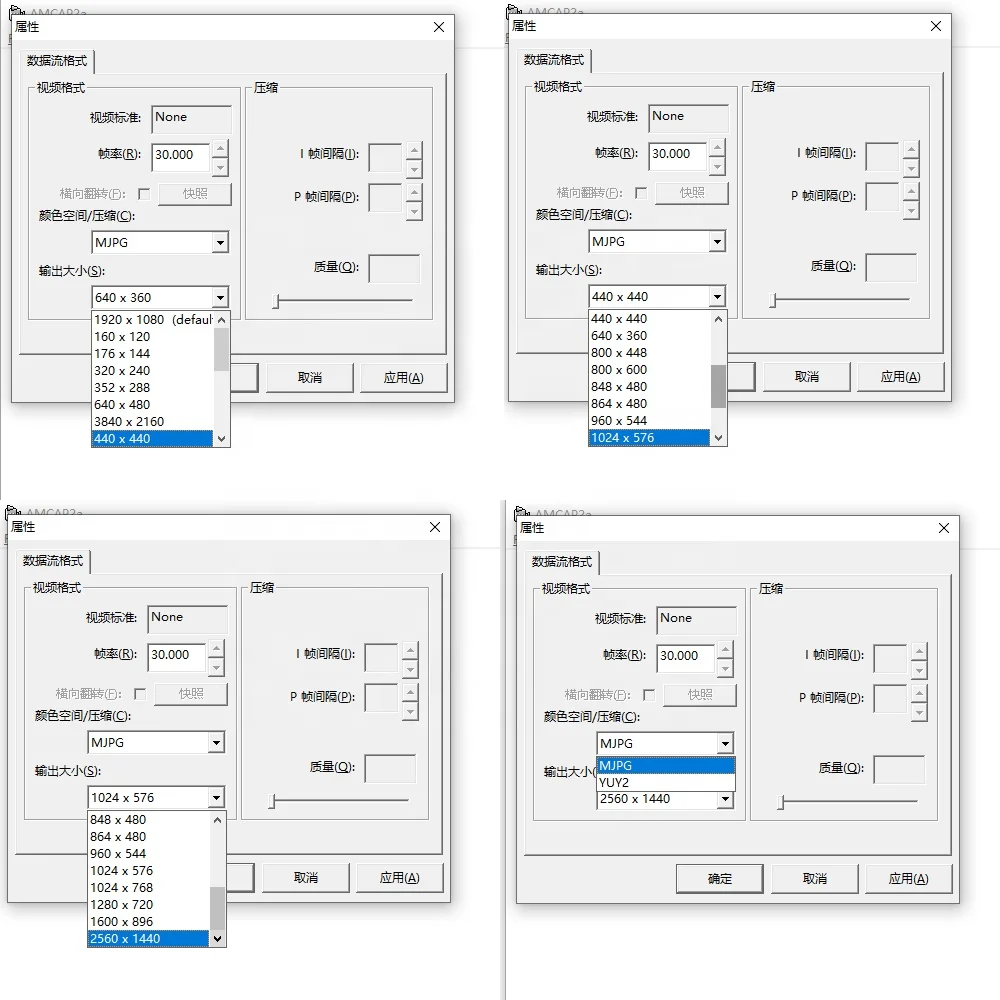Toggle the 横向翻转 checkbox in the bottom-right dialog
Image resolution: width=1000 pixels, height=1000 pixels.
[x=649, y=695]
